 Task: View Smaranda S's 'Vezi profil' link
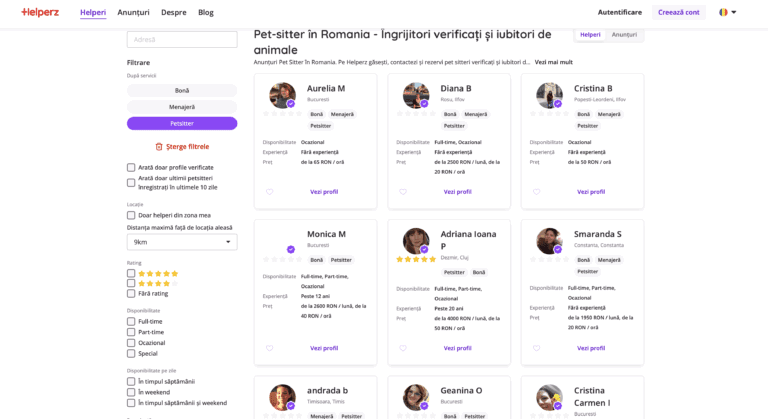coord(591,348)
